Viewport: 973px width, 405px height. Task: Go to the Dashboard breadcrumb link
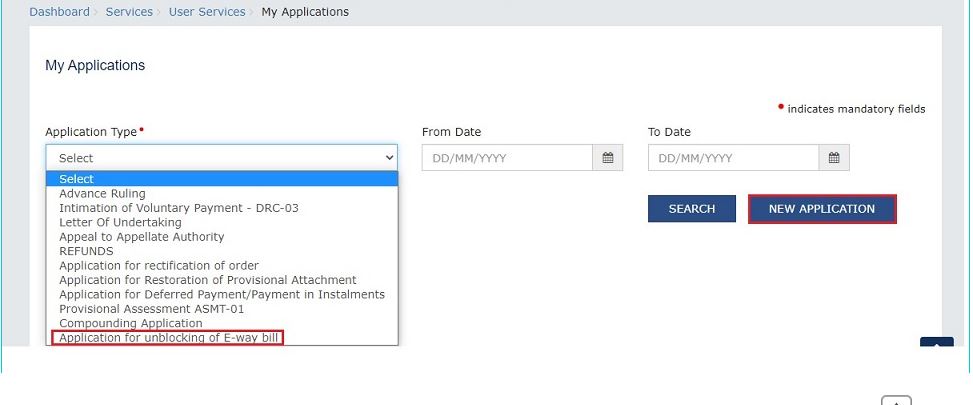[x=60, y=12]
